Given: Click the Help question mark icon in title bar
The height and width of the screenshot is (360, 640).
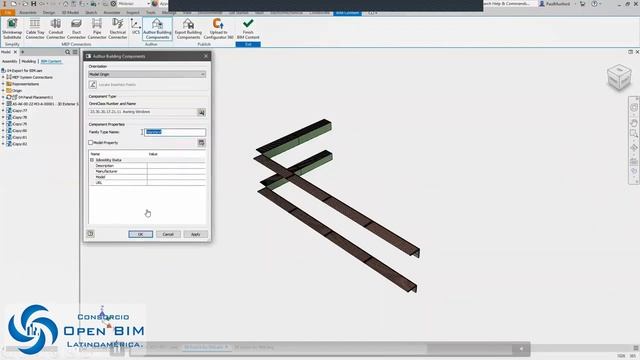Looking at the screenshot, I should [x=594, y=4].
